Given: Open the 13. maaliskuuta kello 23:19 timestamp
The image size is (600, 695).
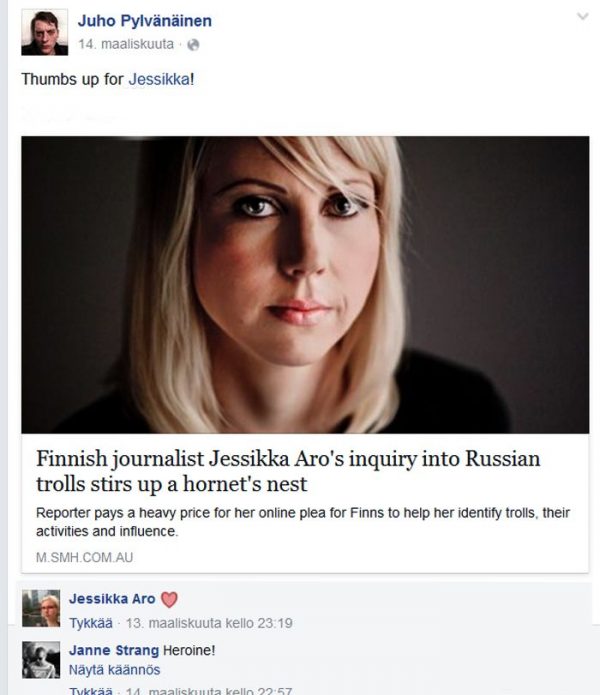Looking at the screenshot, I should click(209, 623).
